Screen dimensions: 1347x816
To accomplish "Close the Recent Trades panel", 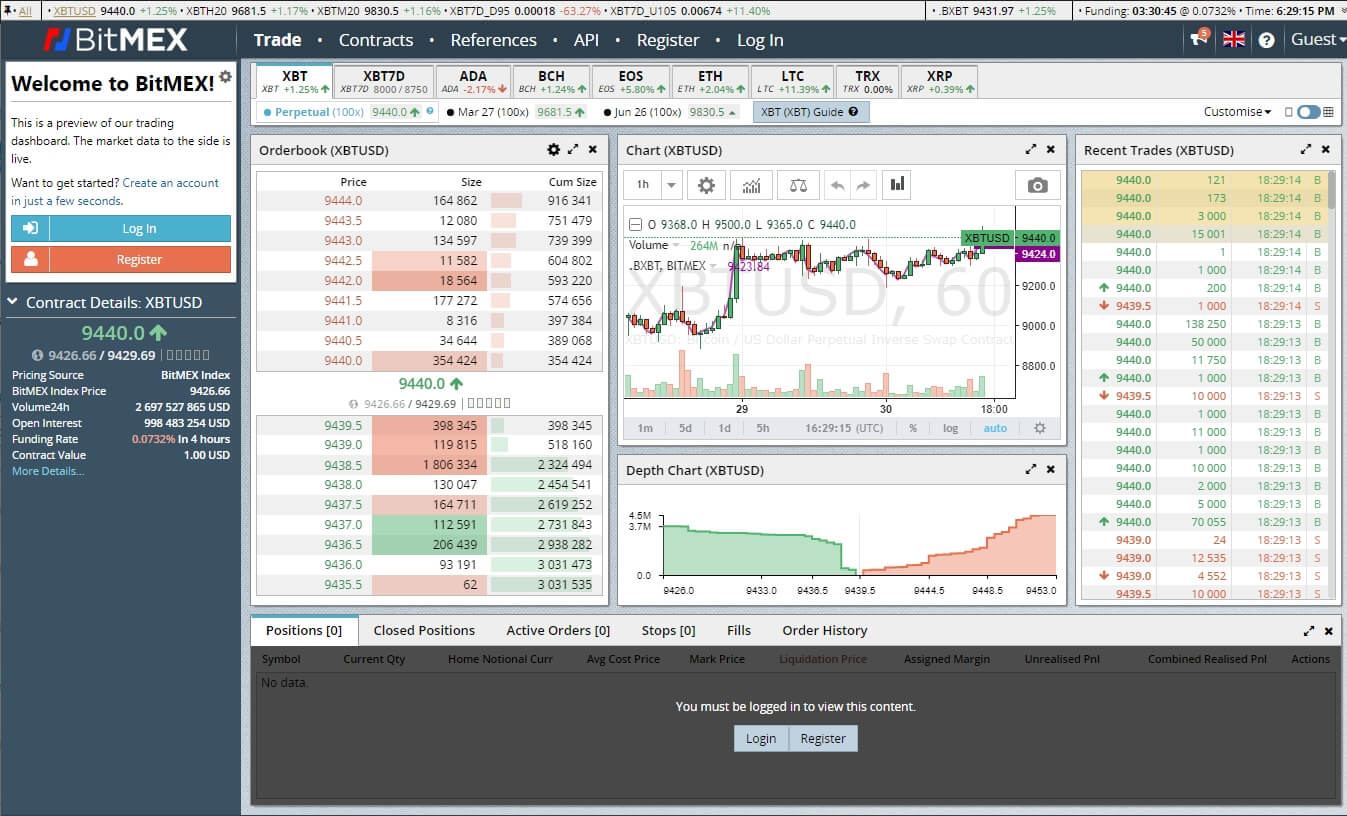I will click(x=1325, y=149).
